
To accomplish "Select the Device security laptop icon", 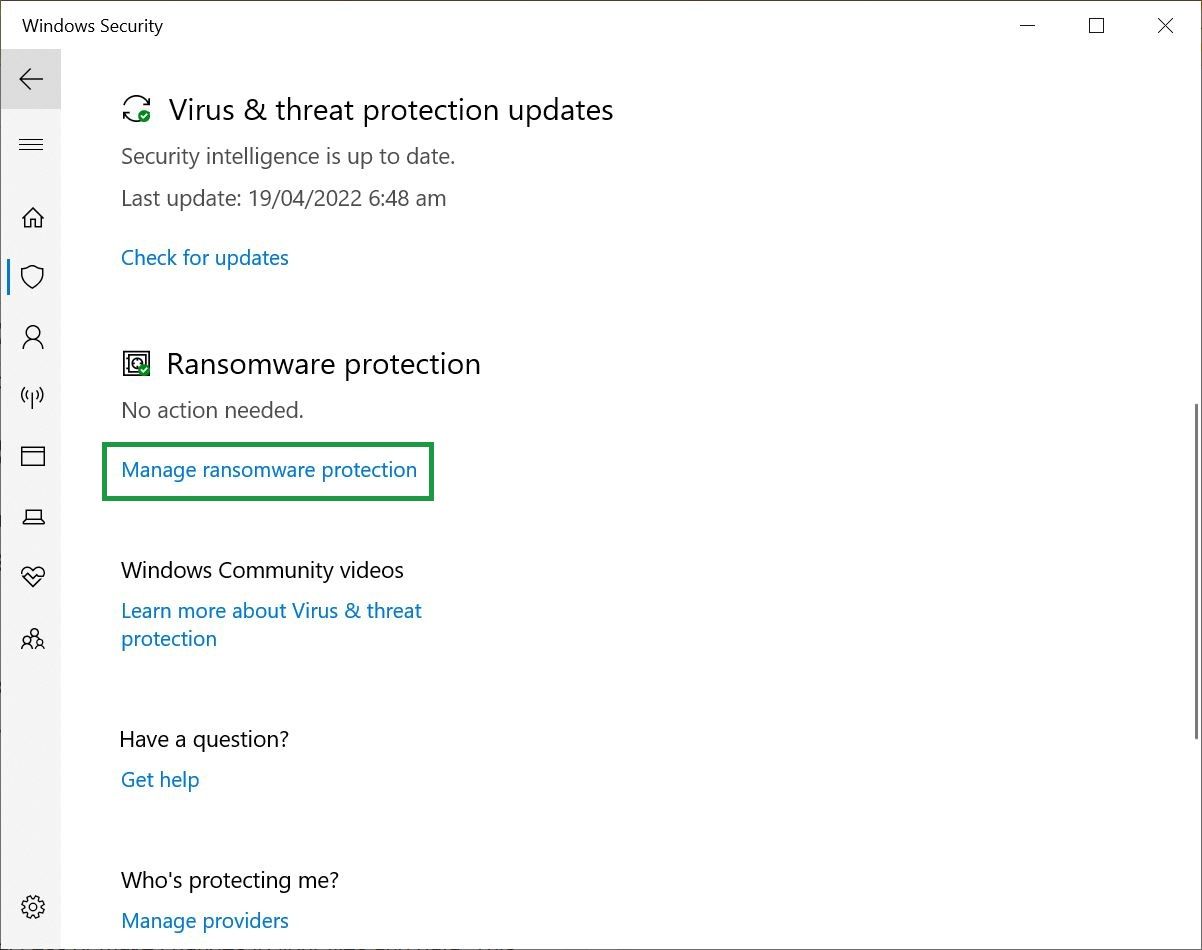I will 32,517.
